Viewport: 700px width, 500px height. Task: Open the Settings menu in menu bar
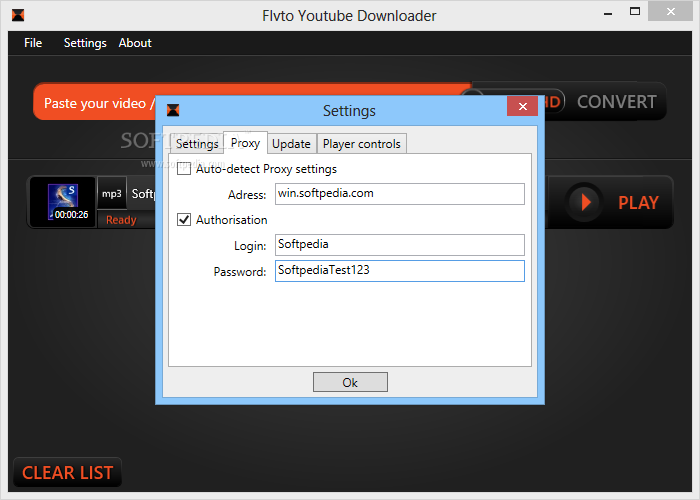[x=85, y=43]
